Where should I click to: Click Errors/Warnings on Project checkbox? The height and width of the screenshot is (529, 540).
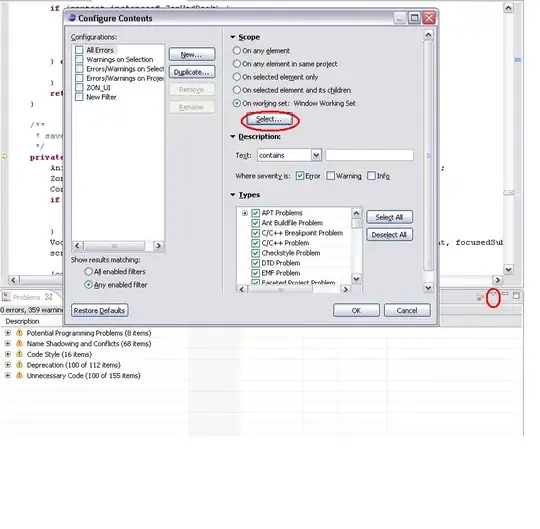79,78
